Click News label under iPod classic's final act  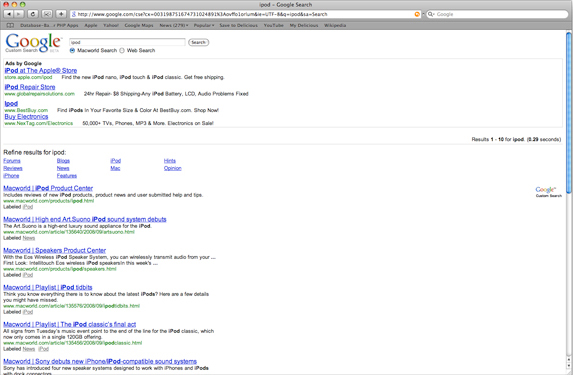click(29, 349)
